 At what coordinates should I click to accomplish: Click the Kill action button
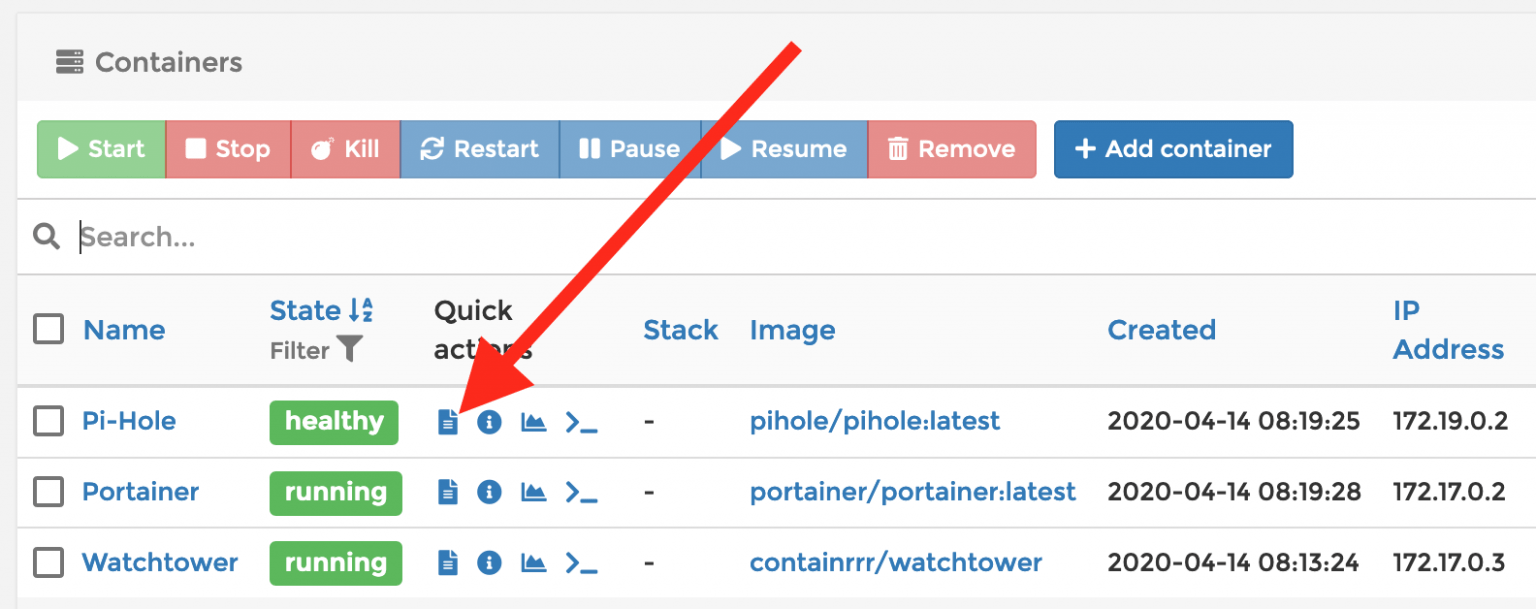pyautogui.click(x=345, y=149)
